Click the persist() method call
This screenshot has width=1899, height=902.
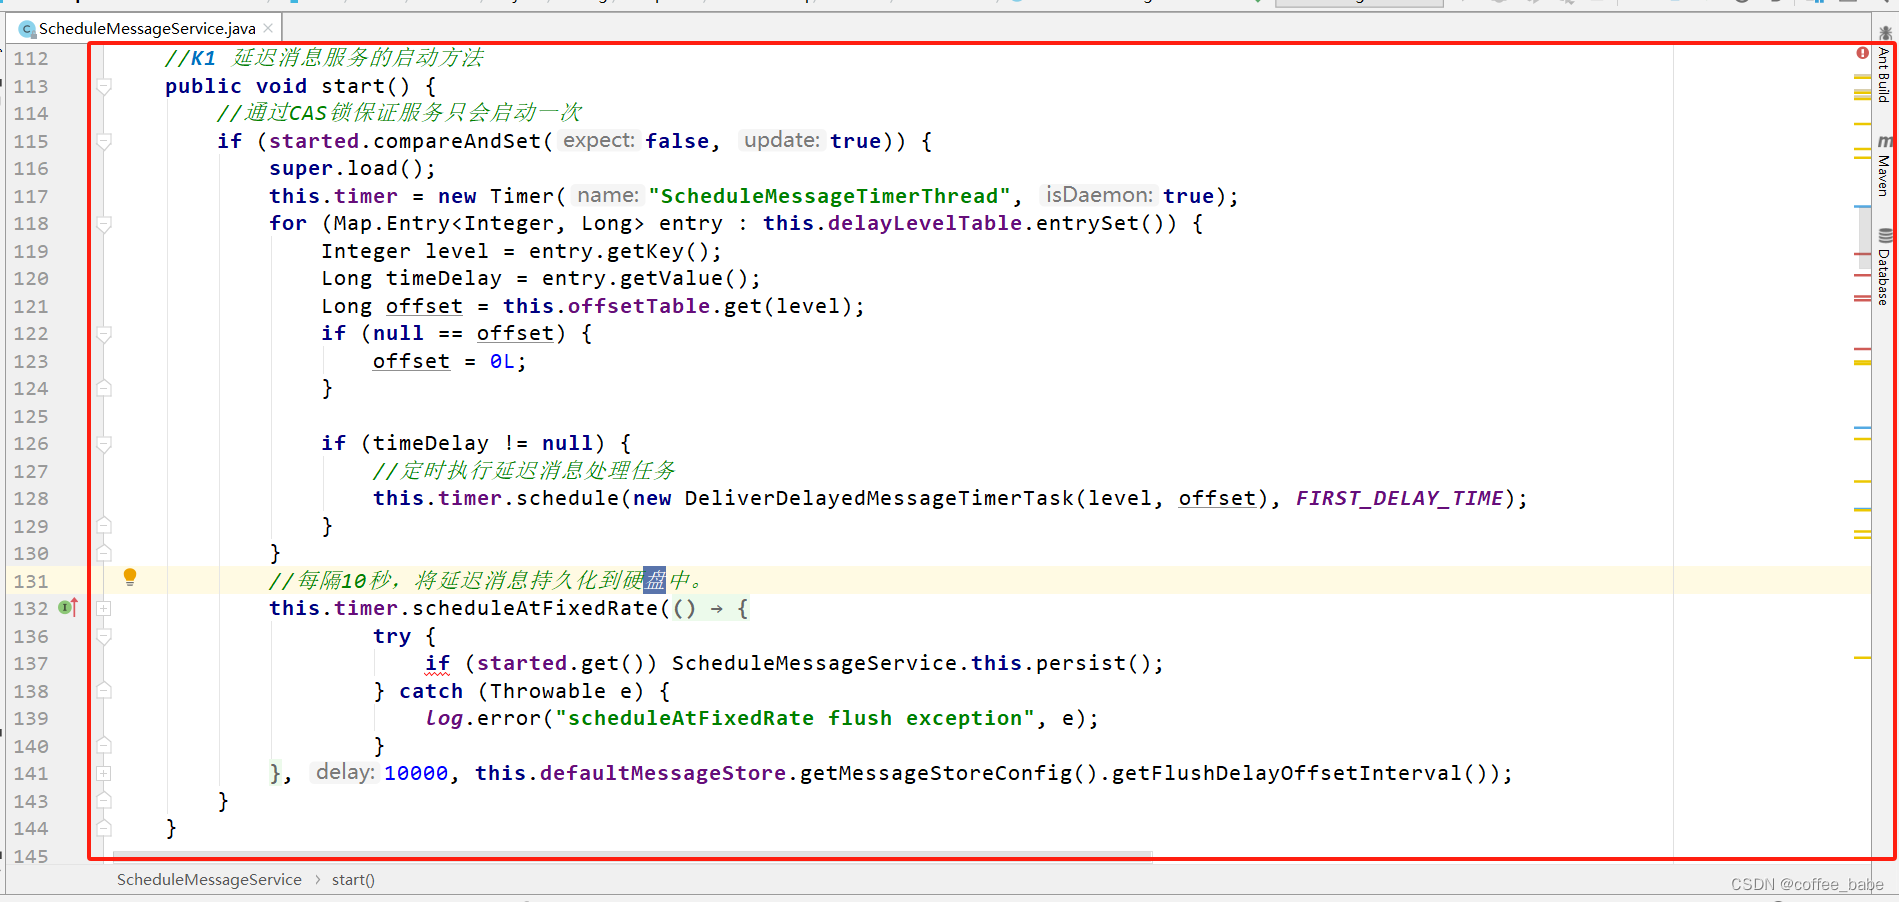[x=1093, y=663]
